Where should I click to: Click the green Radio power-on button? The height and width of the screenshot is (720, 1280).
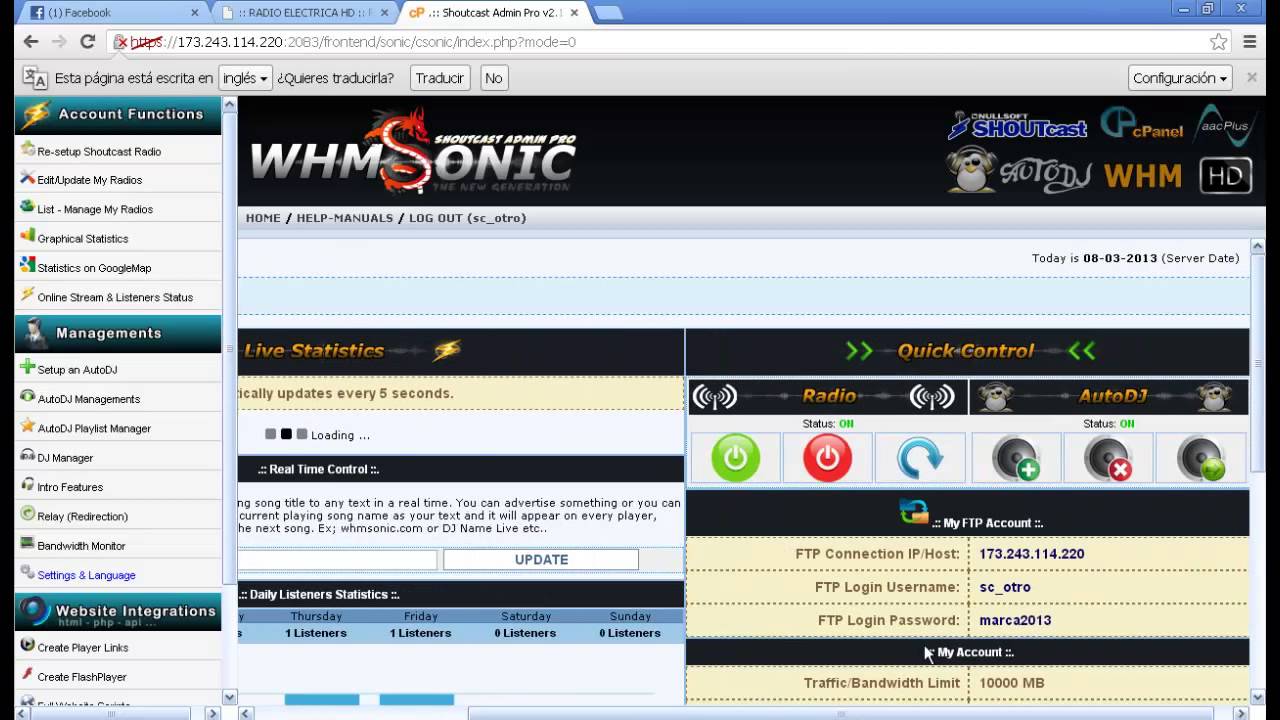[735, 458]
